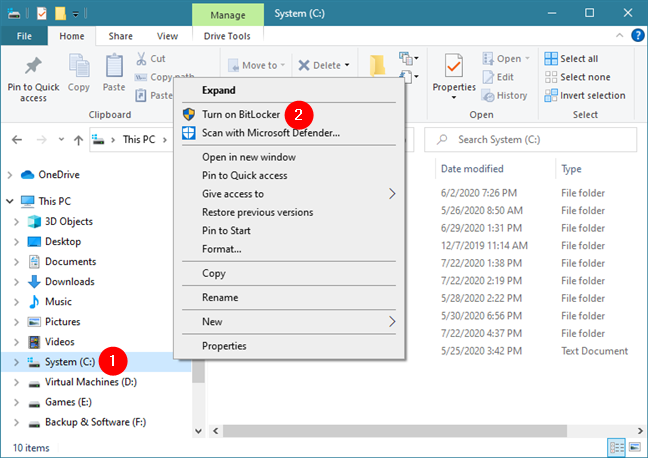Collapse the ribbon with the chevron
The width and height of the screenshot is (648, 458).
click(x=619, y=36)
